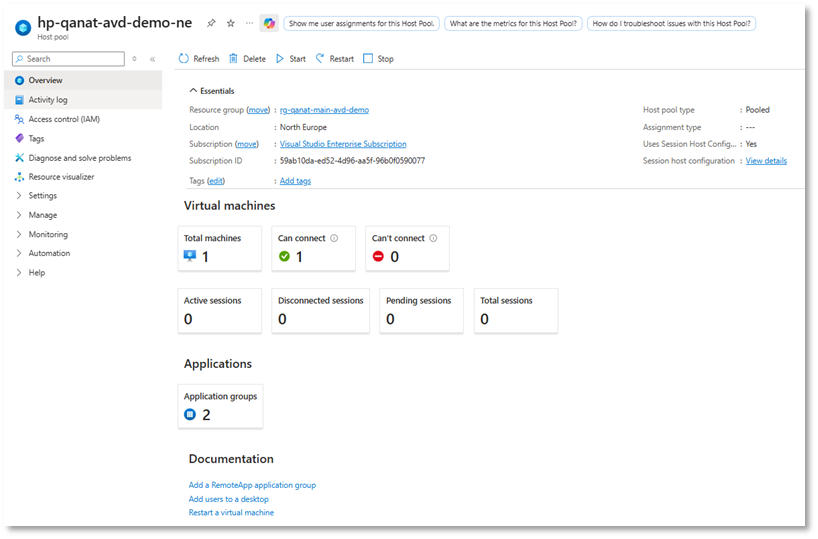Image resolution: width=818 pixels, height=539 pixels.
Task: Click 'move' link beside Subscription
Action: [x=247, y=144]
